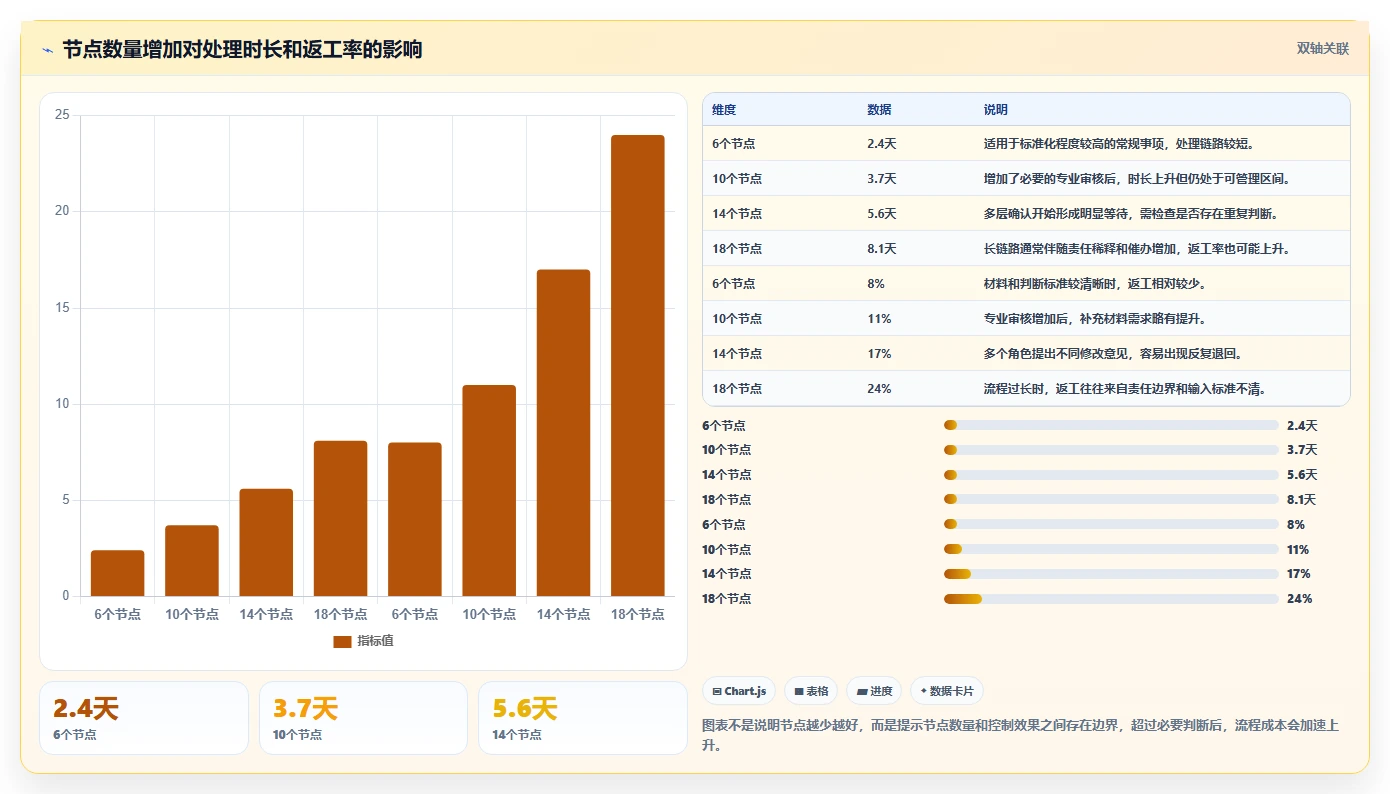Image resolution: width=1390 pixels, height=794 pixels.
Task: Click the table cell showing 8.1天
Action: tap(882, 249)
